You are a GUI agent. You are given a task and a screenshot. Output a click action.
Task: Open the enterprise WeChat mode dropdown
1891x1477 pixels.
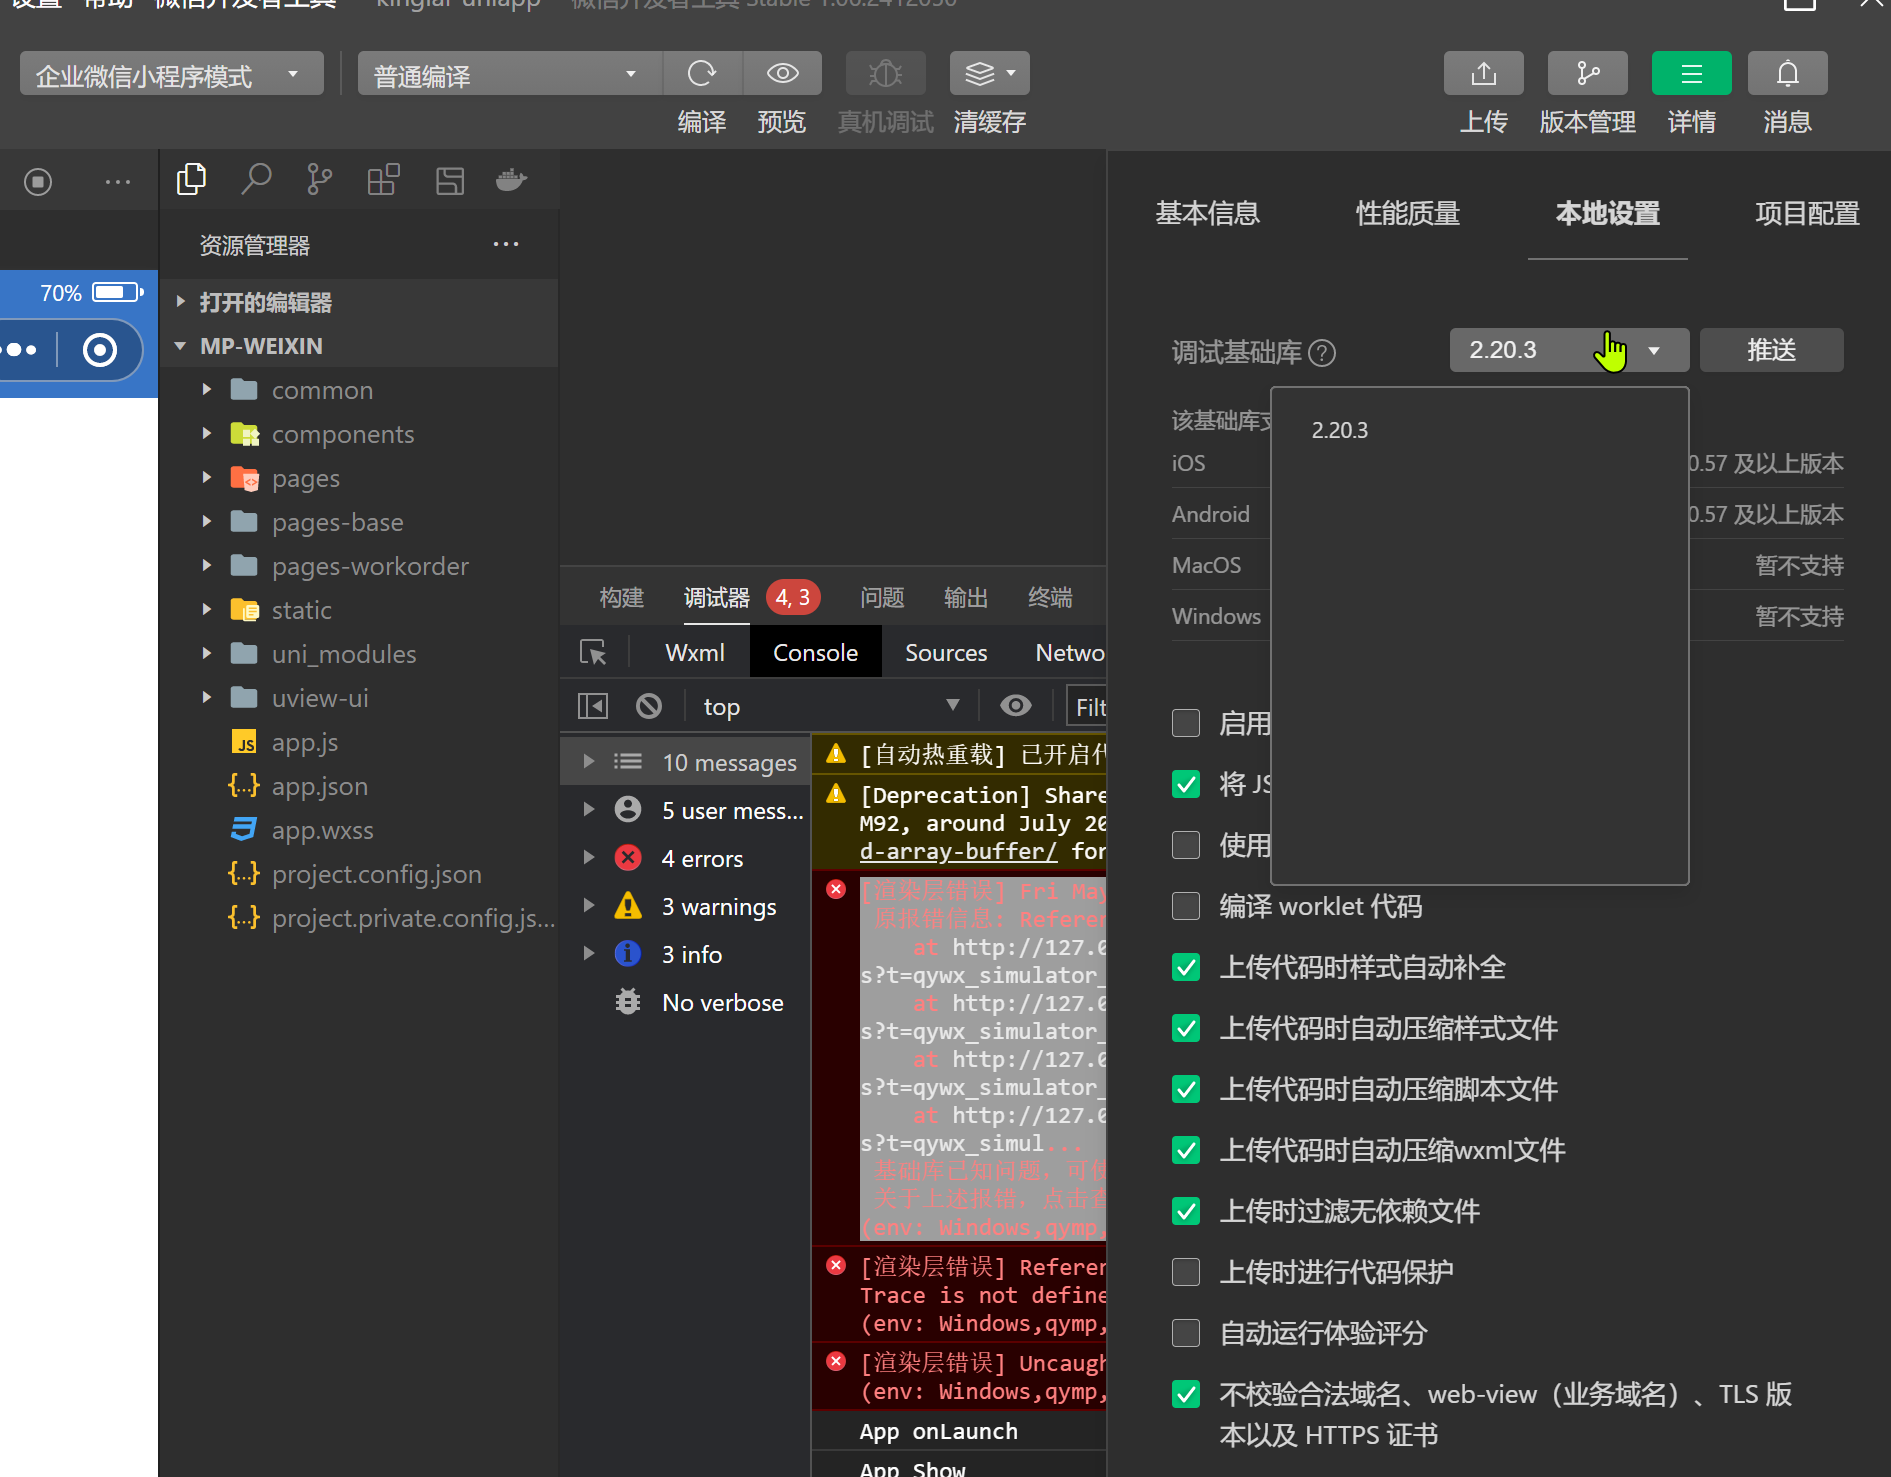point(172,73)
